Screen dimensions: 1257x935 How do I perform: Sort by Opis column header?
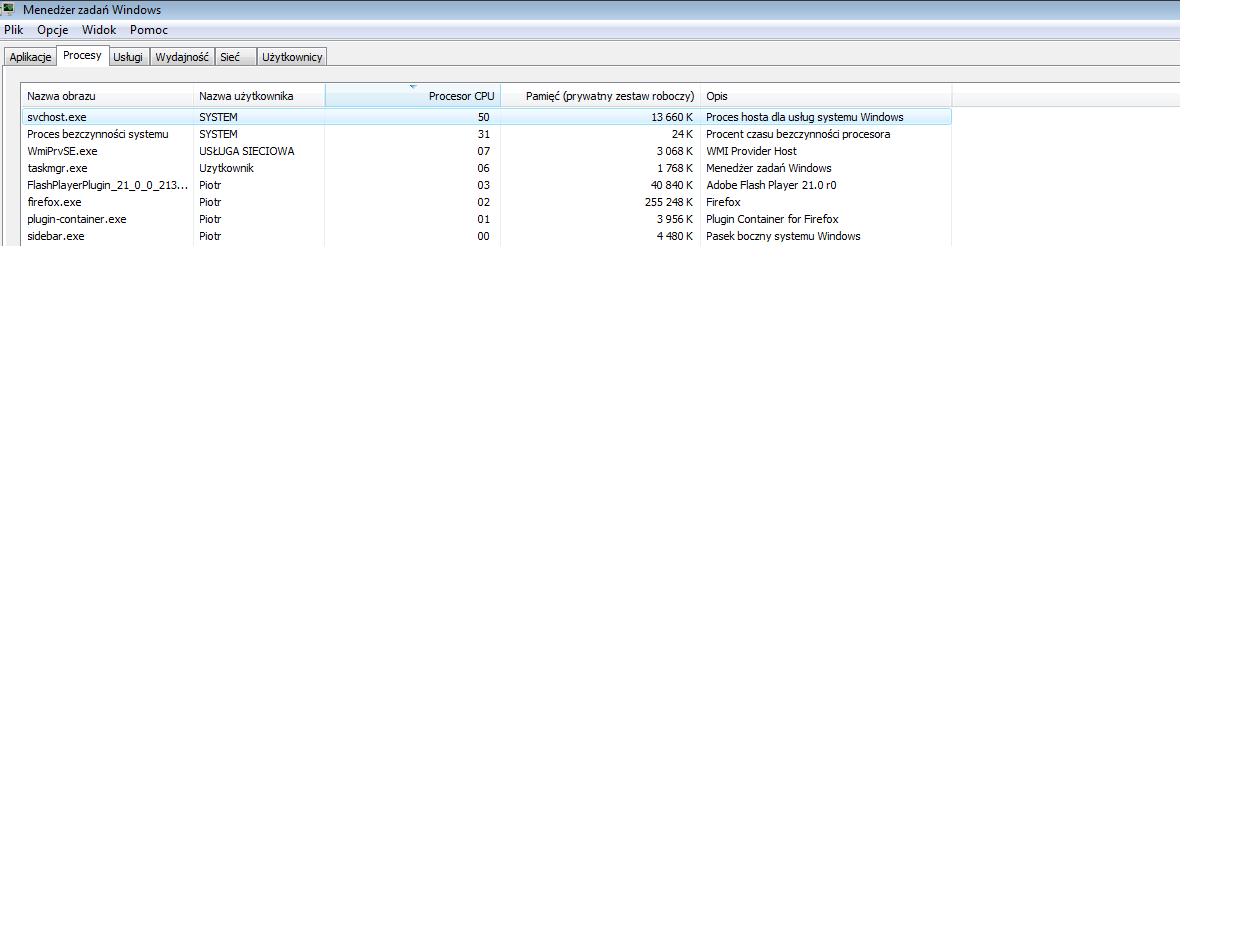point(826,96)
